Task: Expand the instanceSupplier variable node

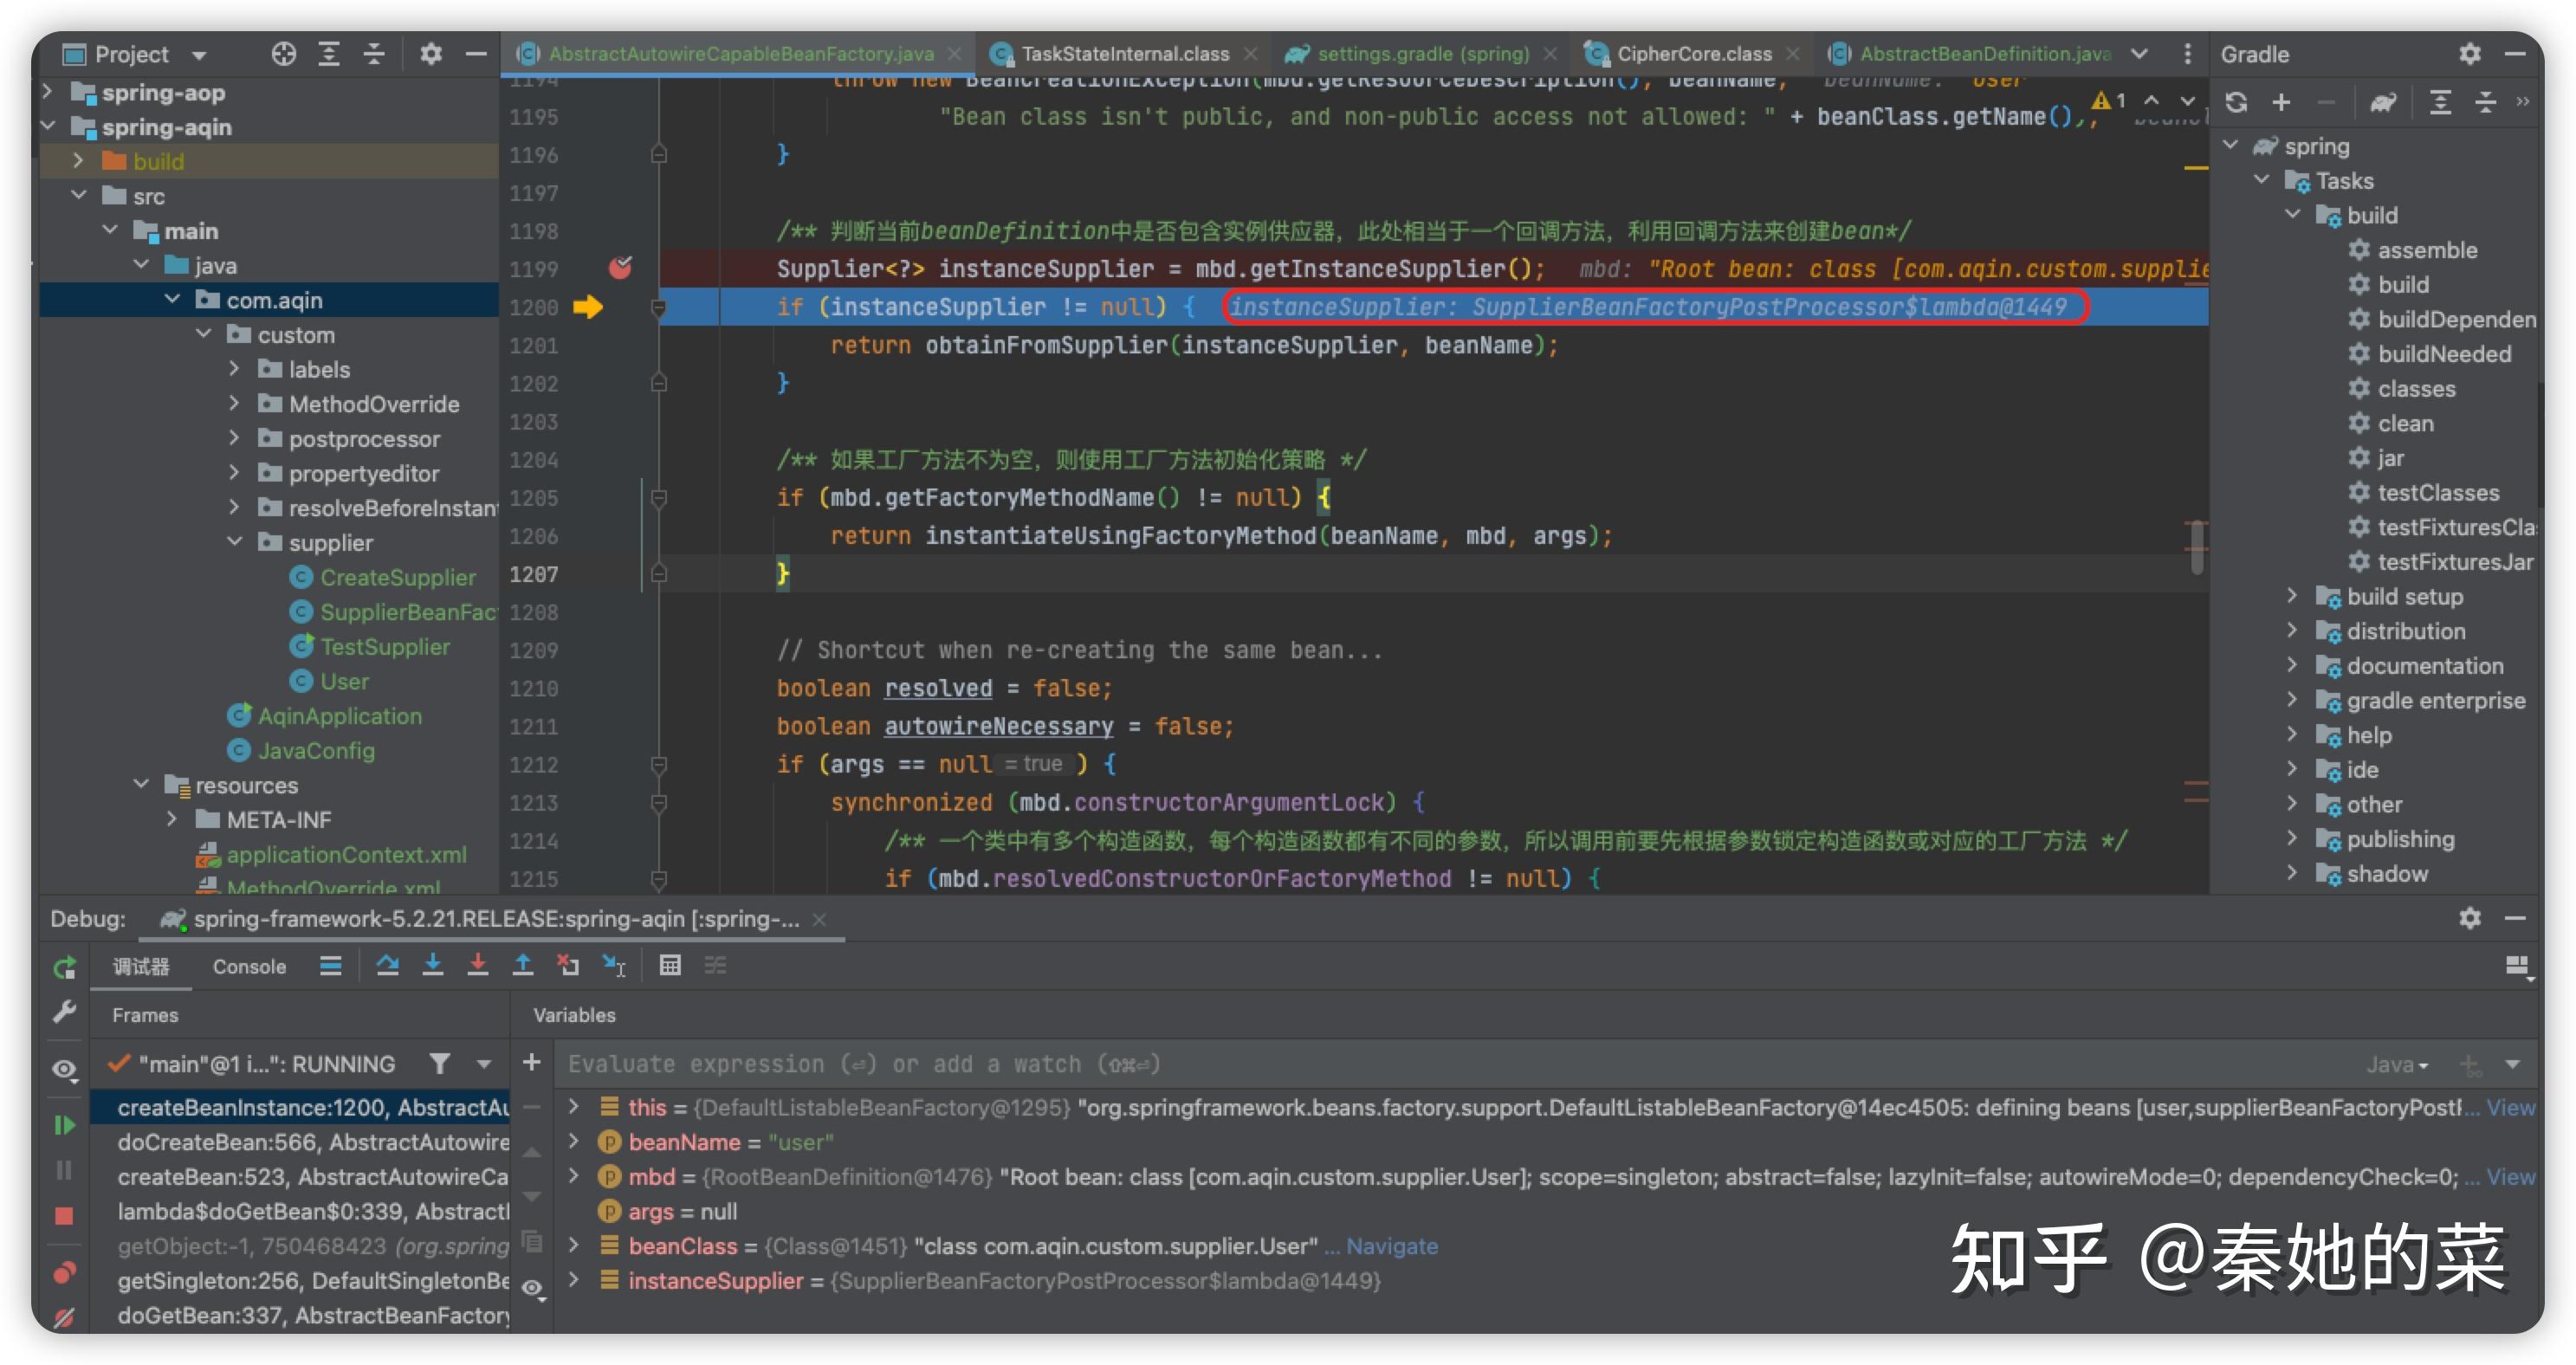Action: 574,1280
